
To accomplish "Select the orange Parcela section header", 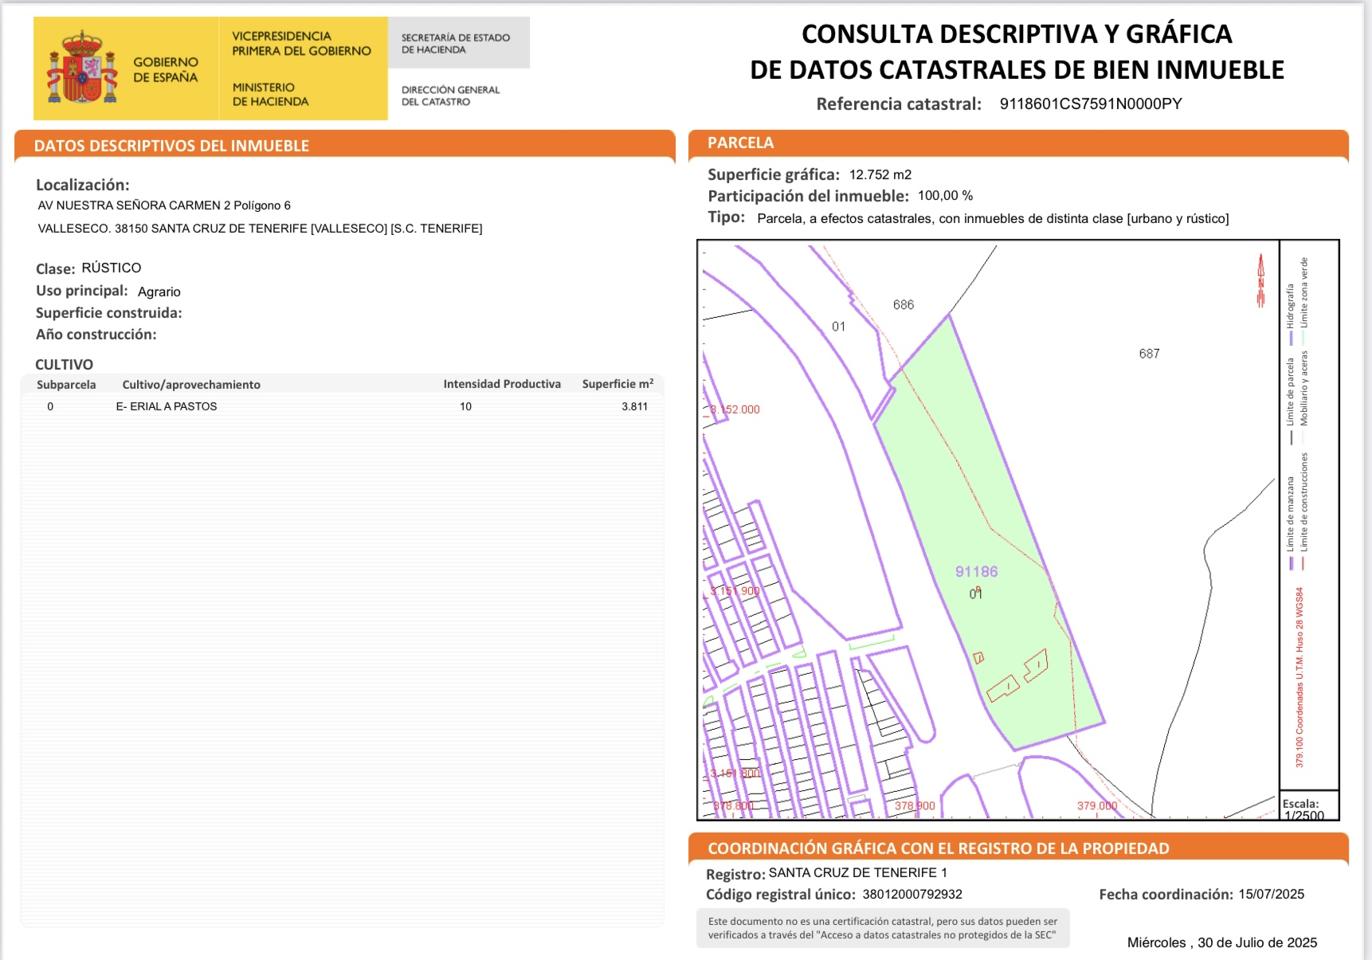I will coord(740,143).
